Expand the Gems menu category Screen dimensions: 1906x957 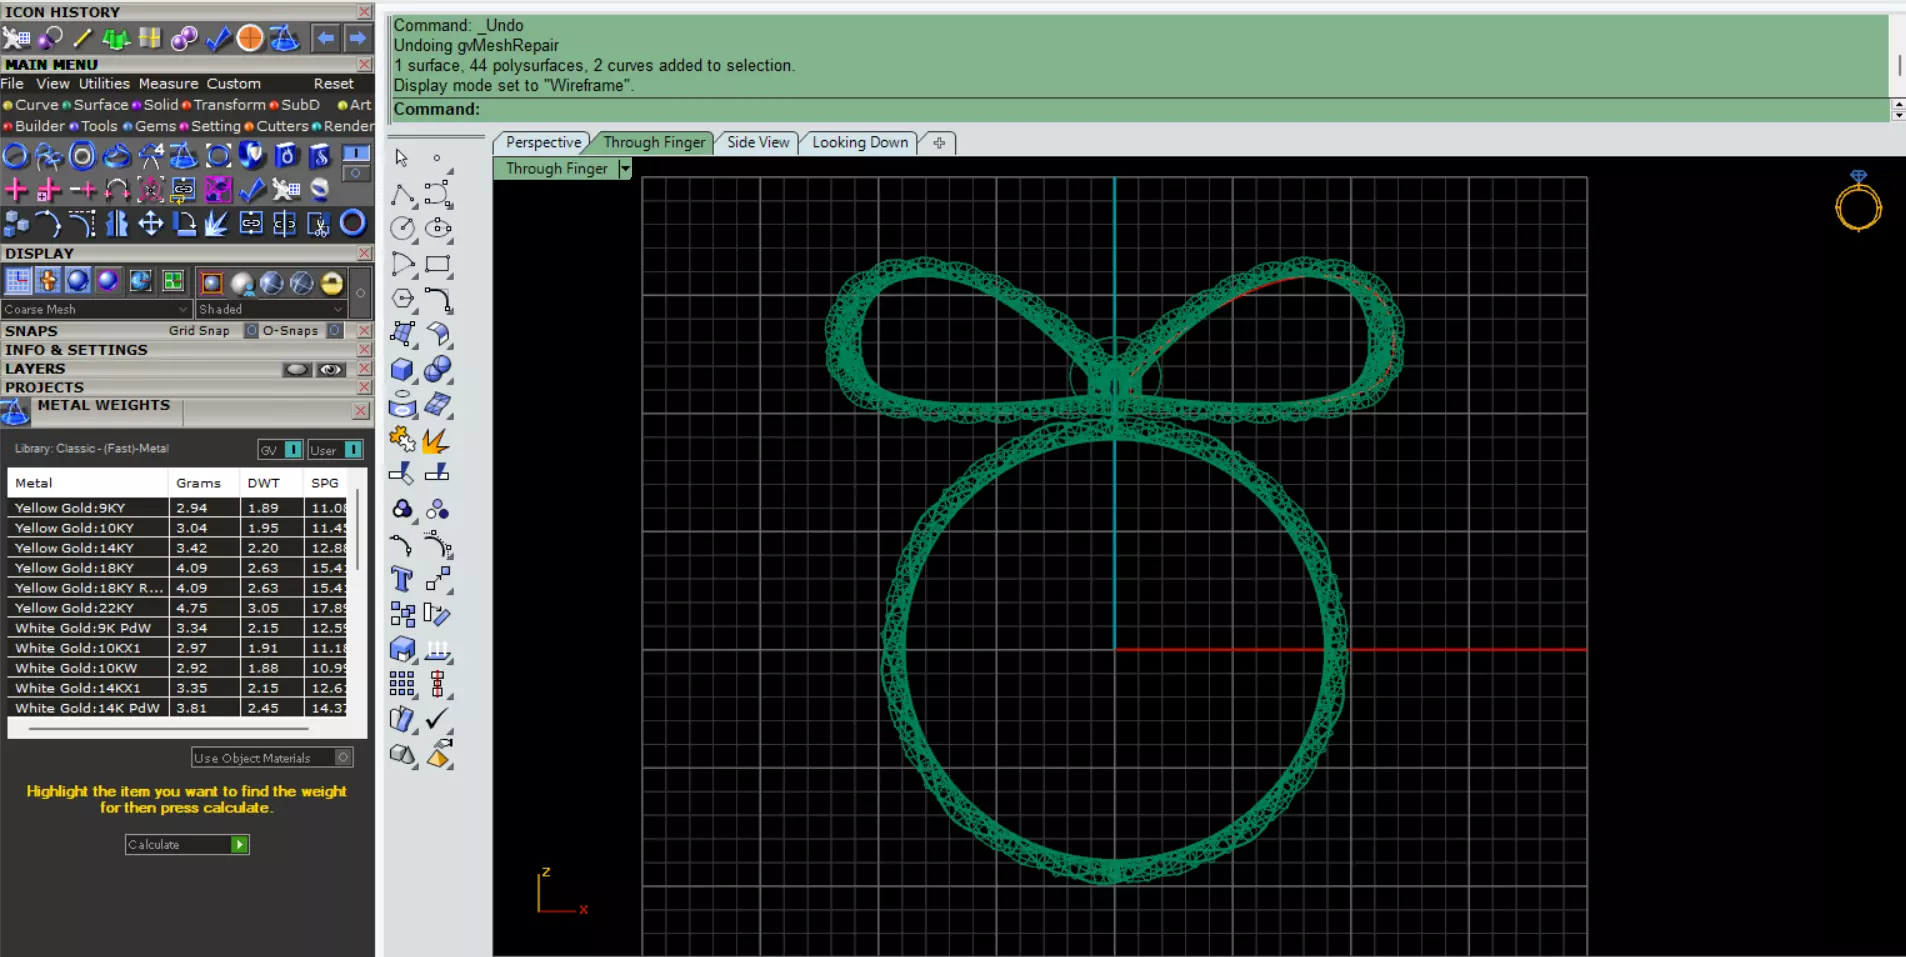(x=150, y=126)
